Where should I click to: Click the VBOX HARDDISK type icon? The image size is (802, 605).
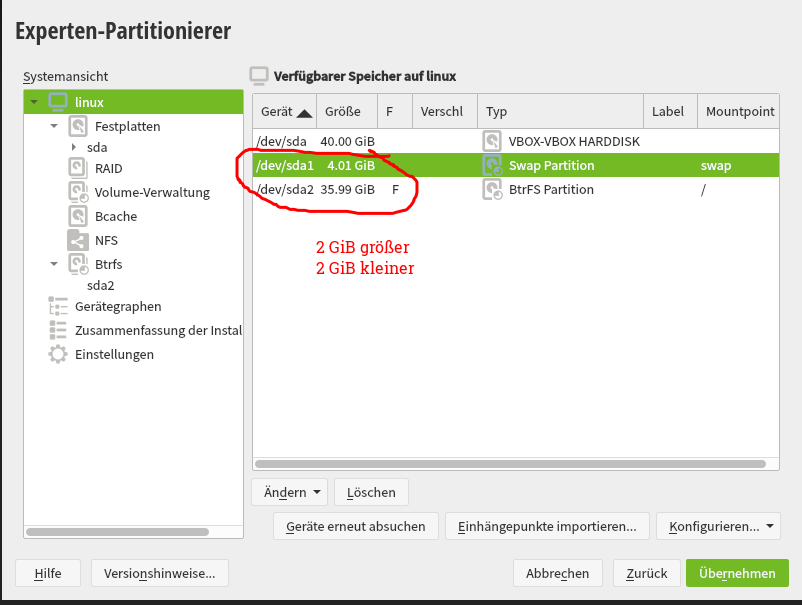point(492,141)
